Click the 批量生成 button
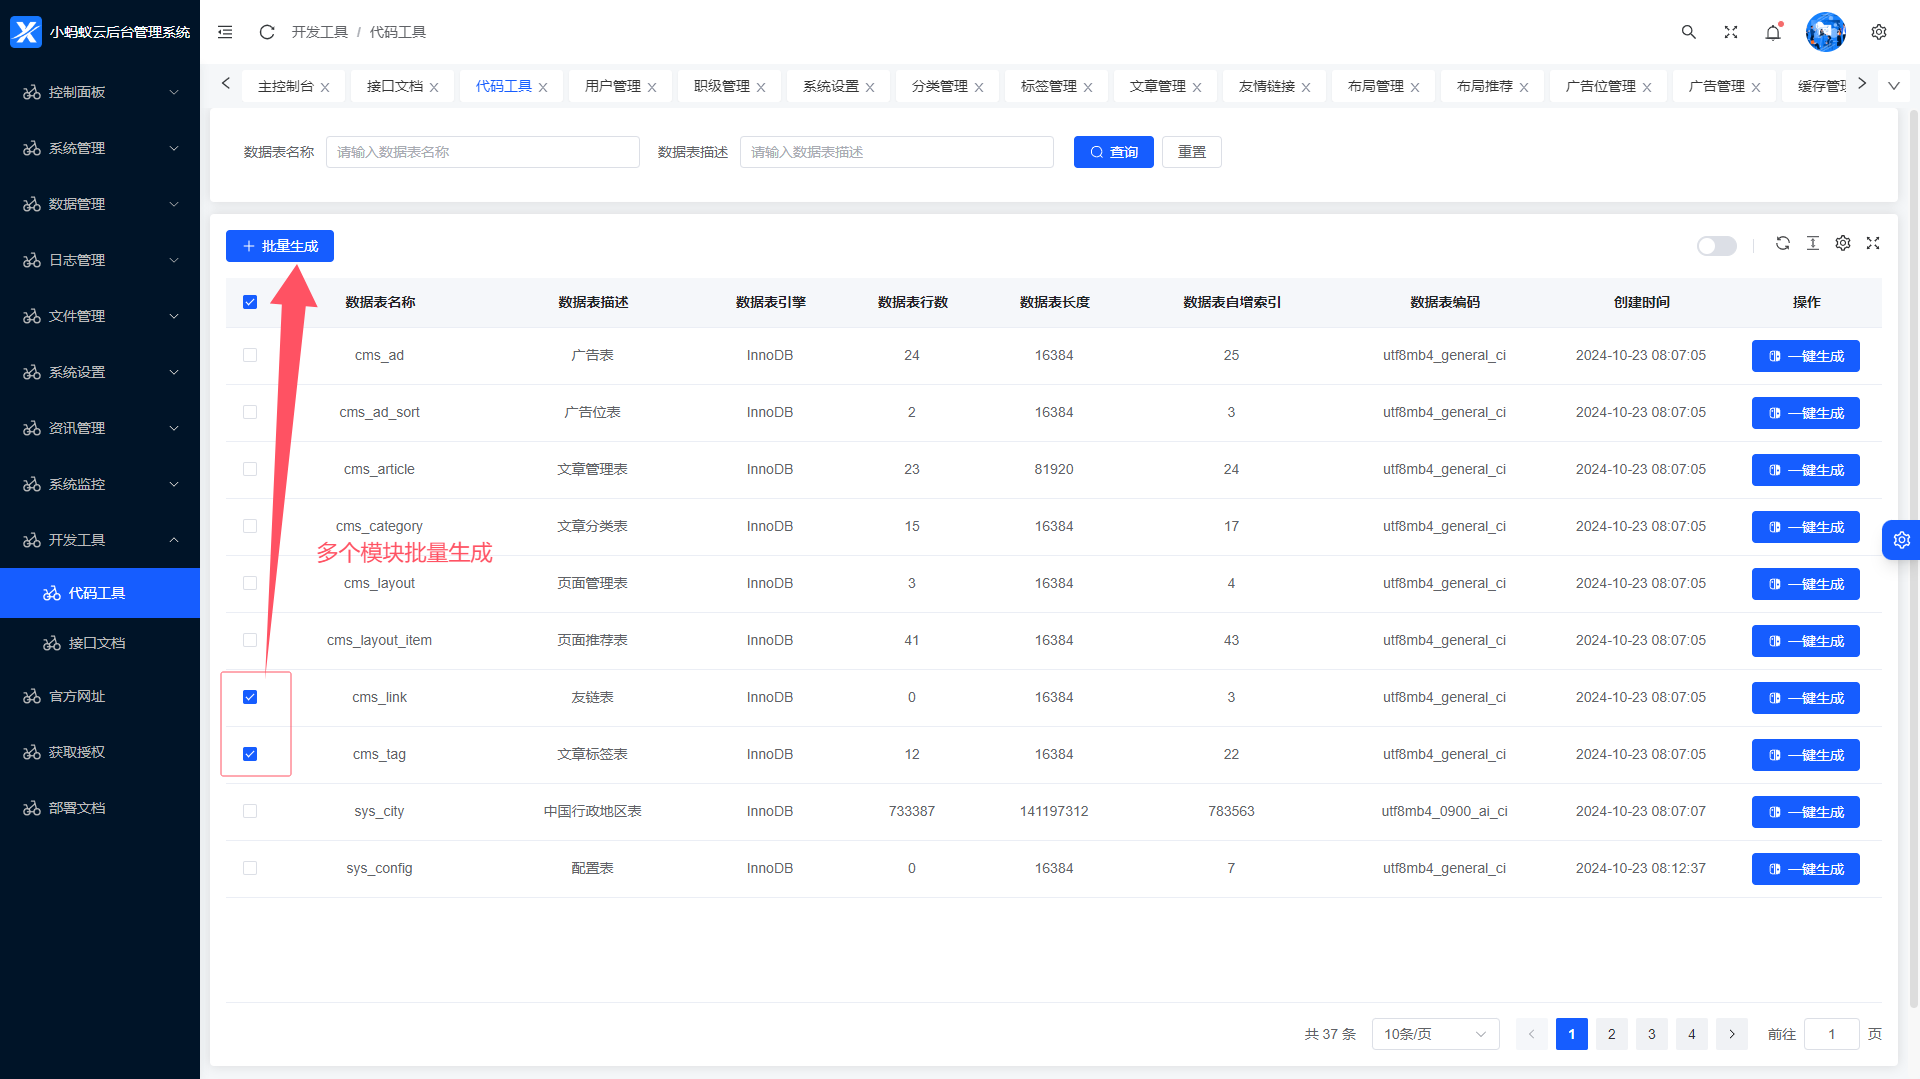The width and height of the screenshot is (1920, 1079). 280,246
